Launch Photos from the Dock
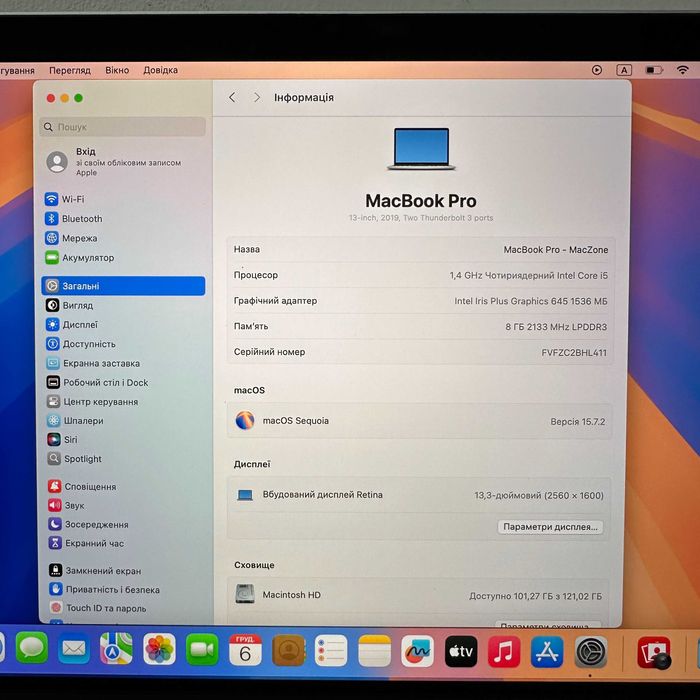This screenshot has width=700, height=700. coord(159,650)
